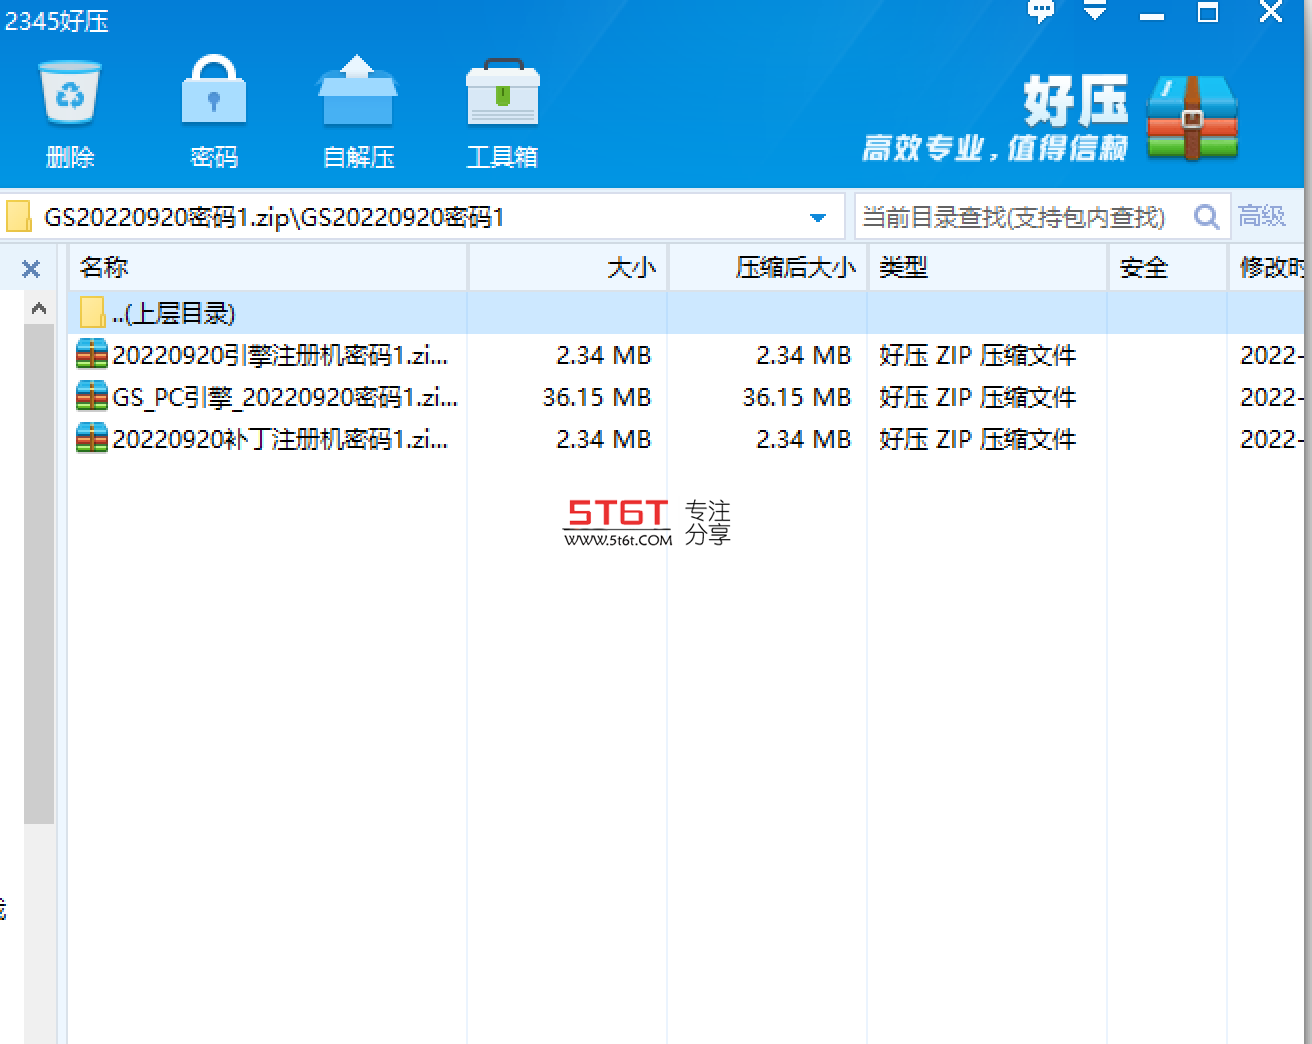This screenshot has width=1312, height=1044.
Task: Click the 36.15 MB compressed size cell
Action: click(797, 397)
